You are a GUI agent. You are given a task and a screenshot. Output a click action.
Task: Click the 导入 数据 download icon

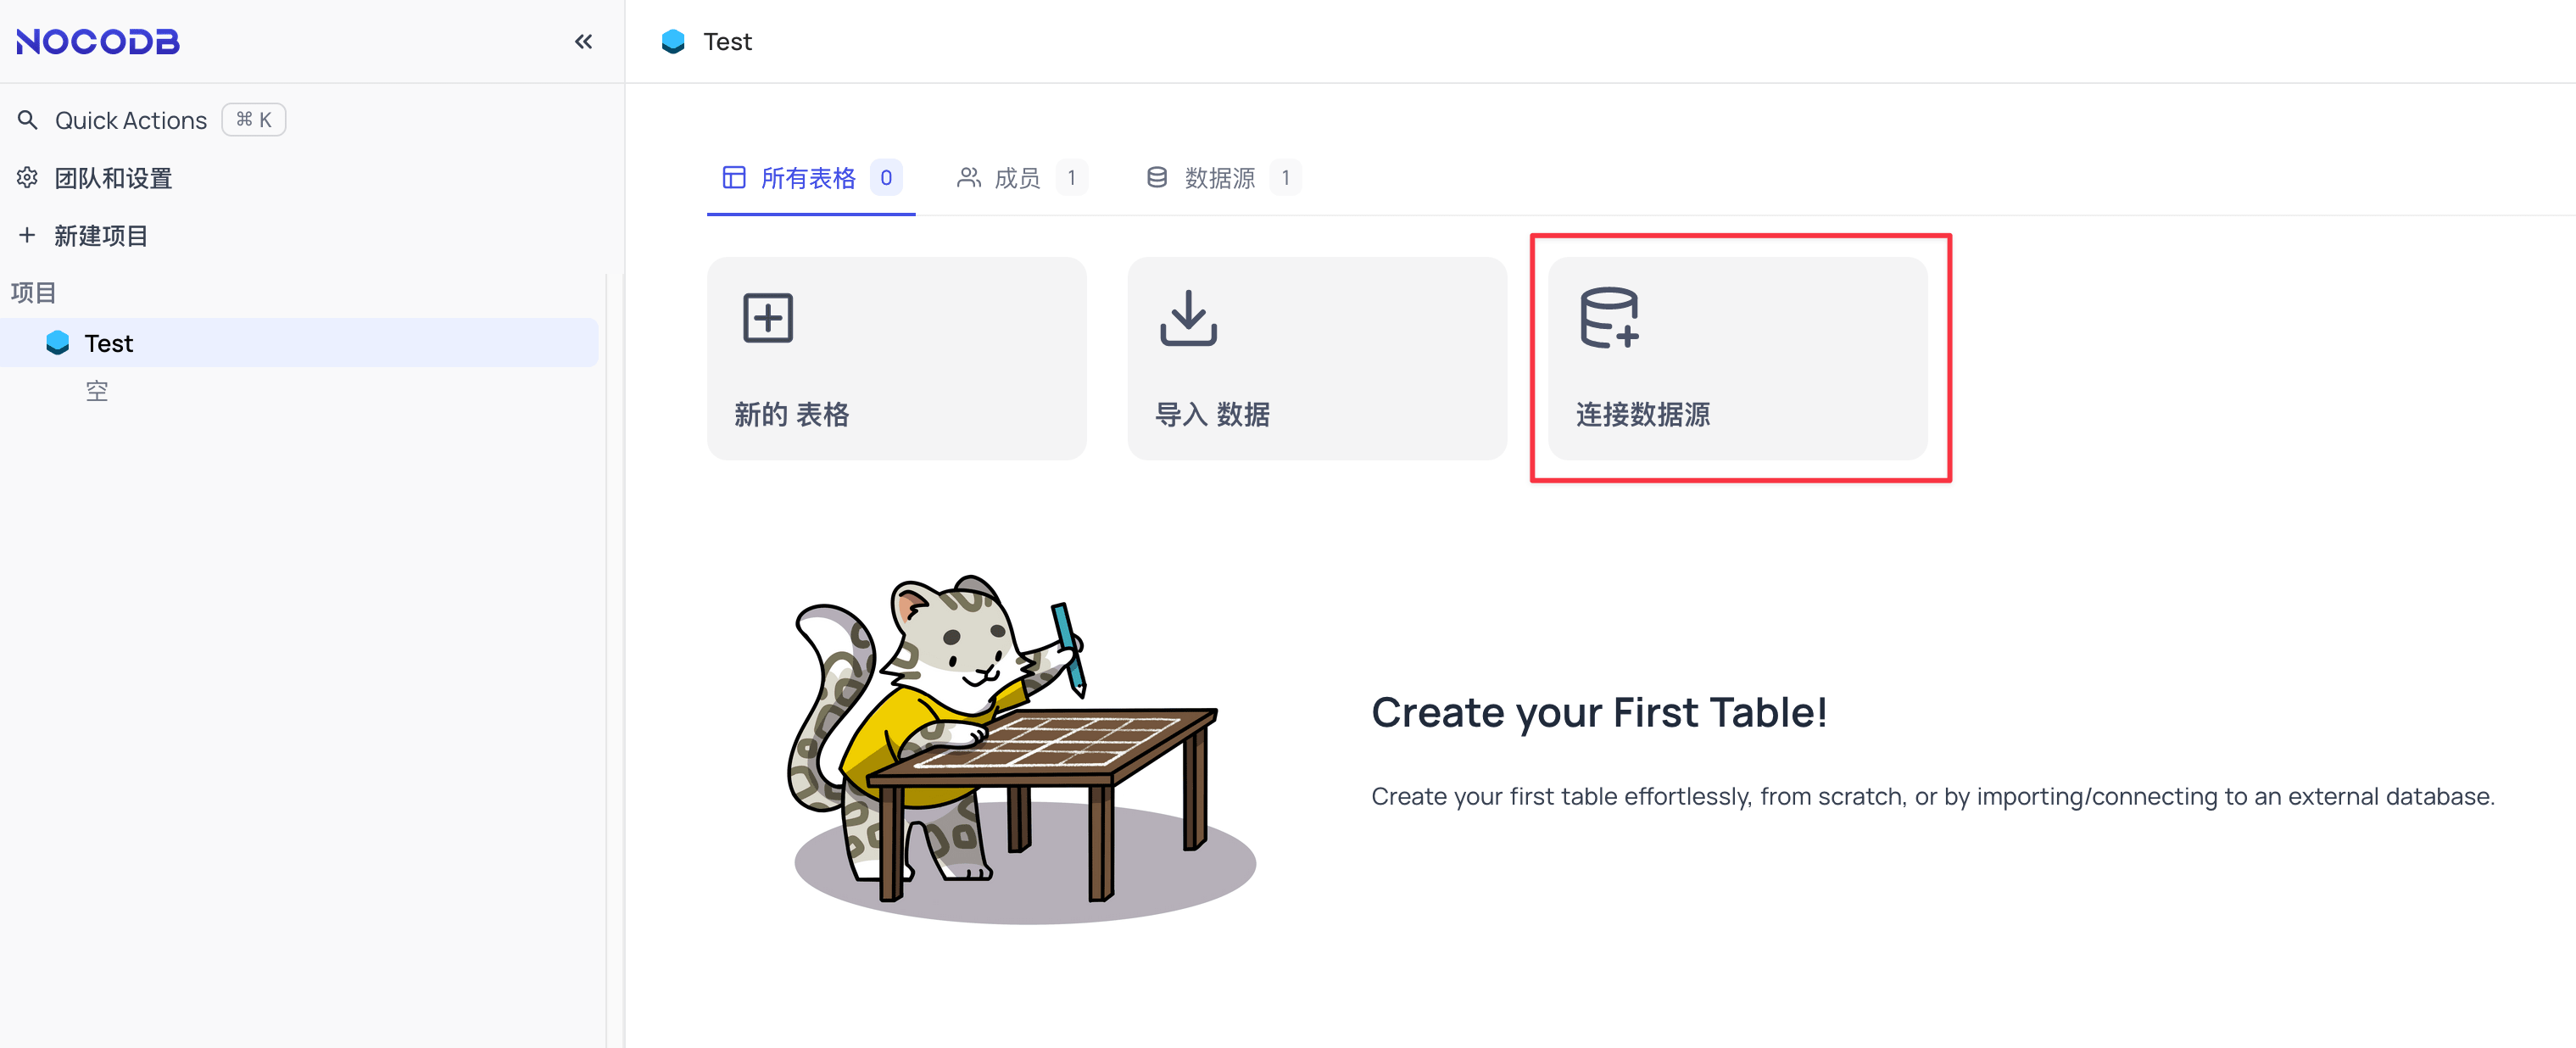pos(1188,319)
